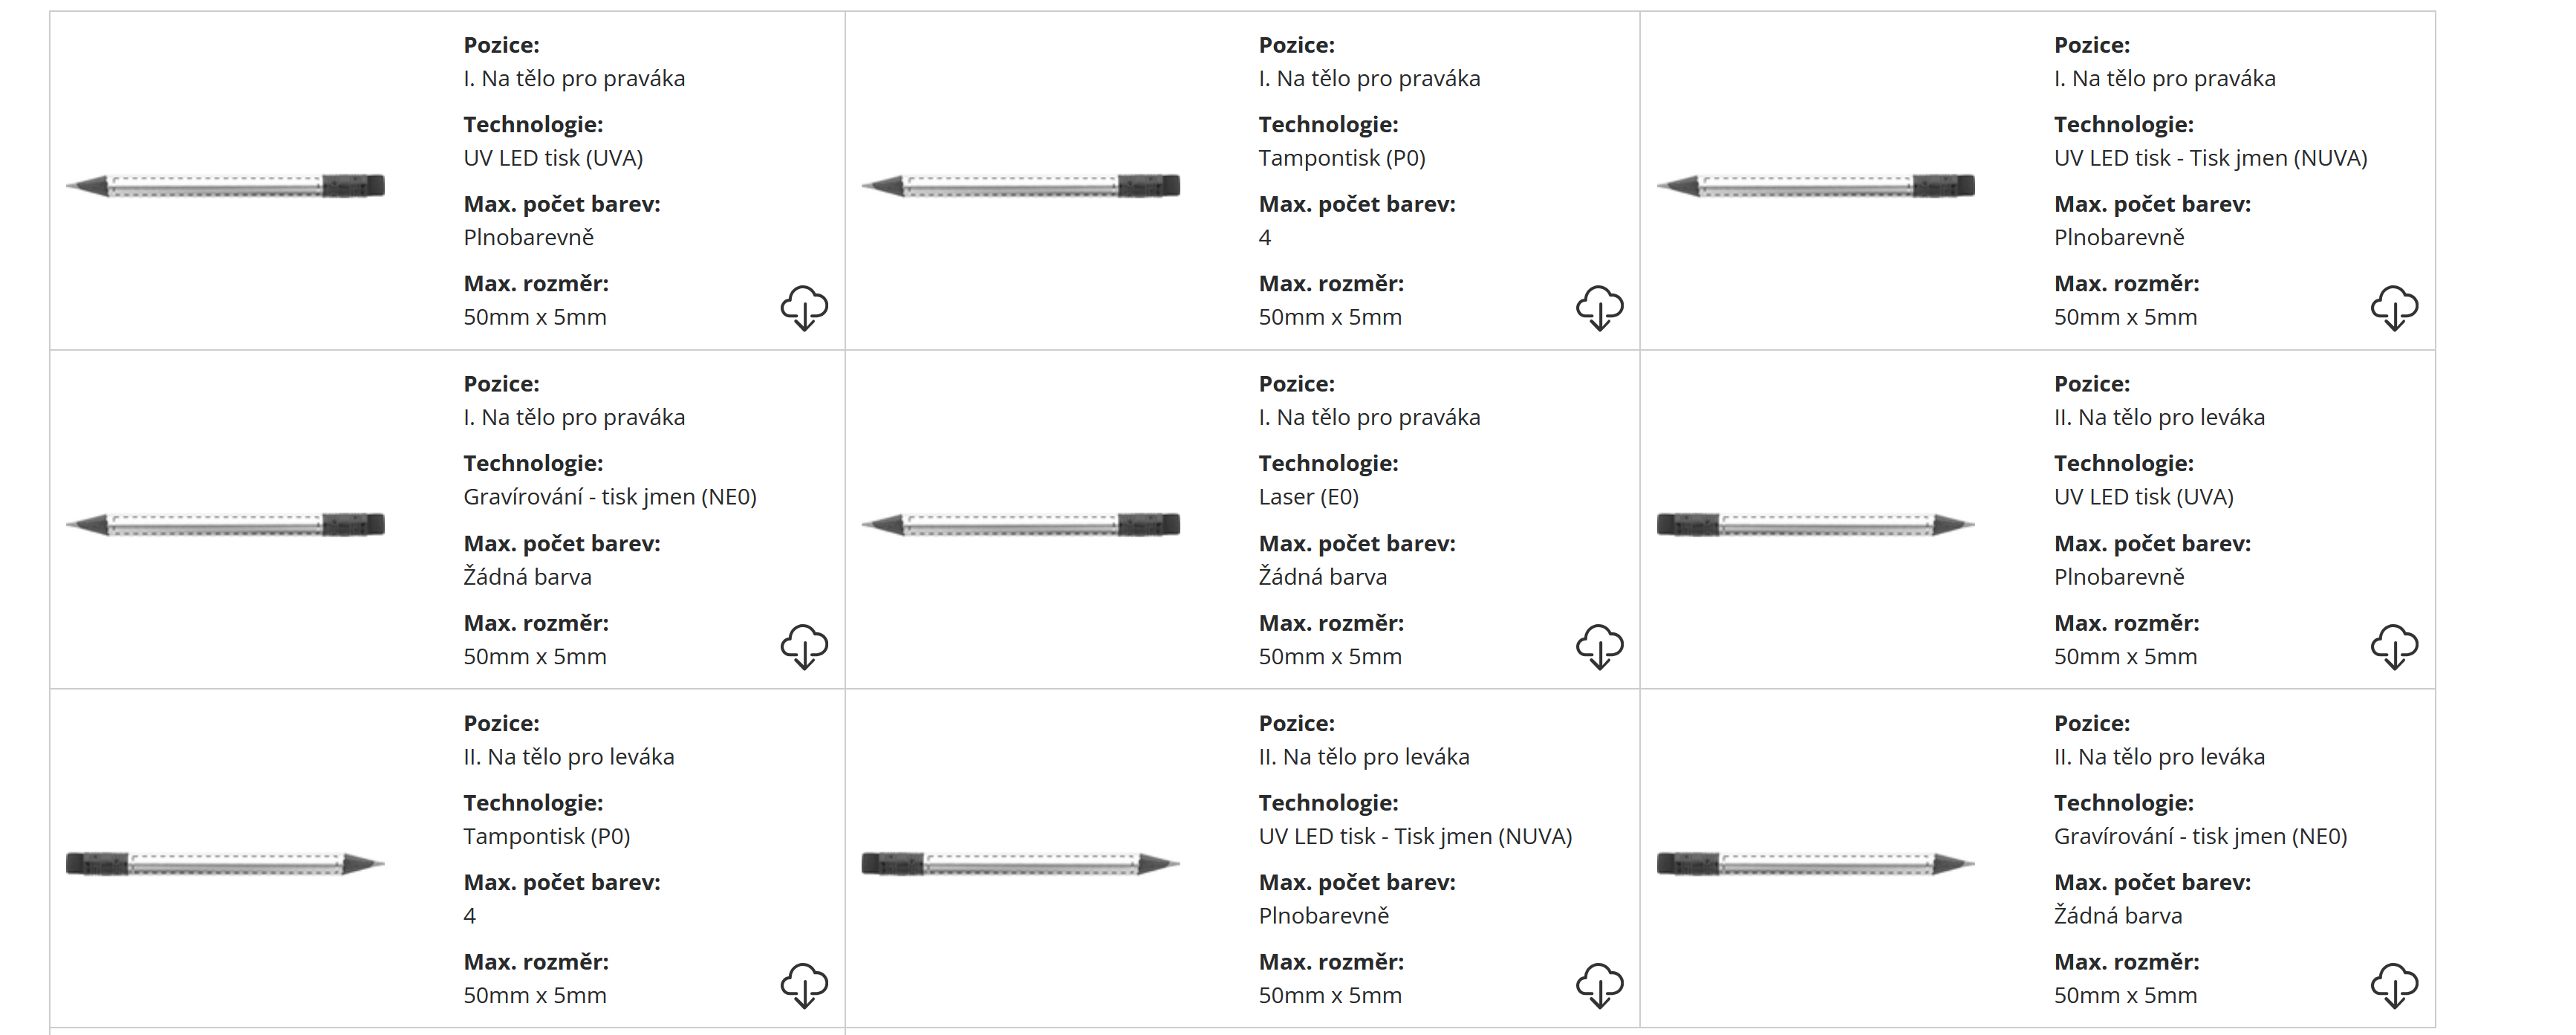Screen dimensions: 2576x1035
Task: Download template for left-hander UV LED tisk (UVA)
Action: (x=2394, y=646)
